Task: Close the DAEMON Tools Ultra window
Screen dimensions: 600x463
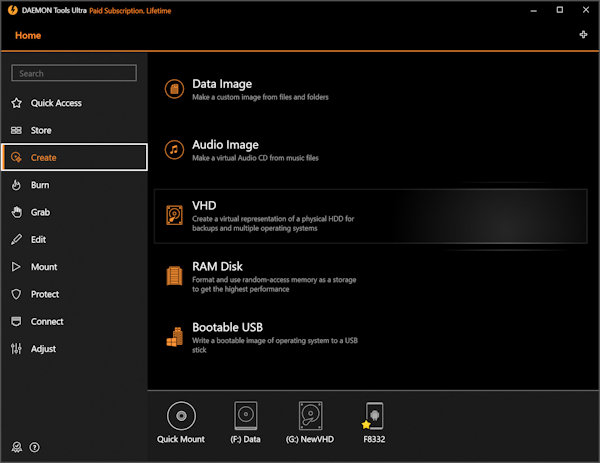Action: click(x=586, y=10)
